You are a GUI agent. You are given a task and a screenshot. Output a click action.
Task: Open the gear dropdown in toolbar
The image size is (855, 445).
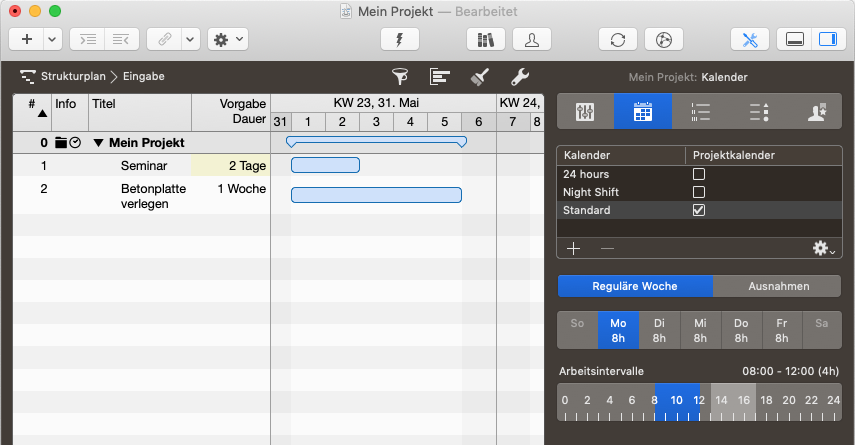tap(227, 39)
